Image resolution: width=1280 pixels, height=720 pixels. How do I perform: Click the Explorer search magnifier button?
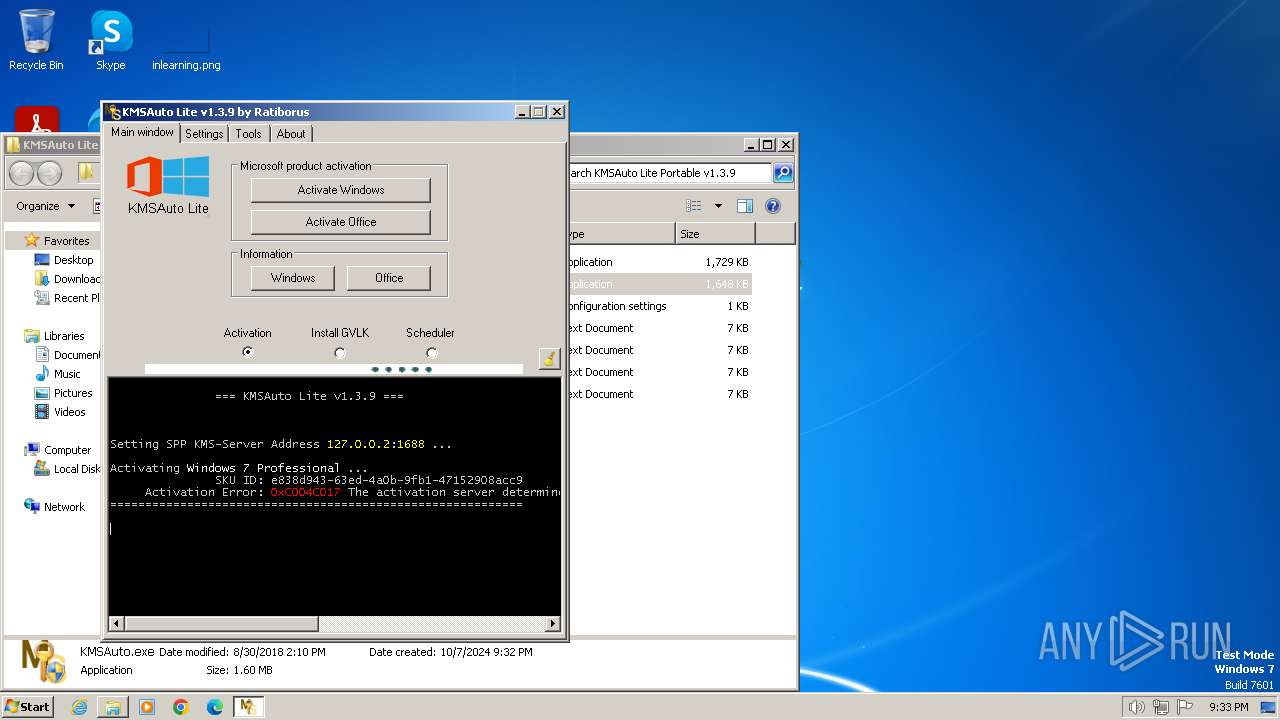coord(783,173)
